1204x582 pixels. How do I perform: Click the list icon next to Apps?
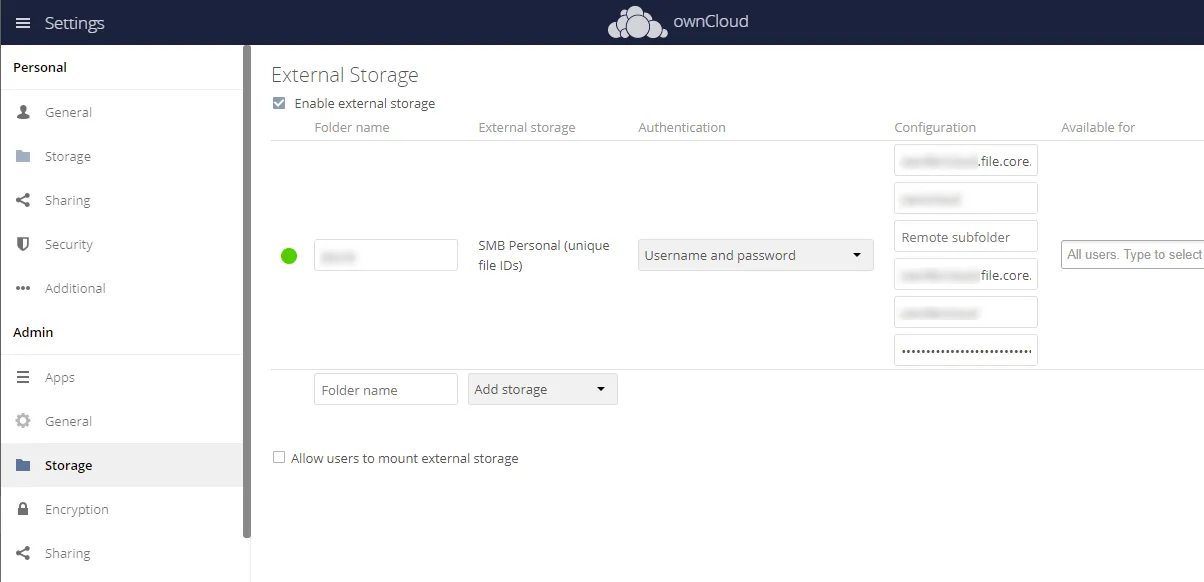(x=24, y=377)
